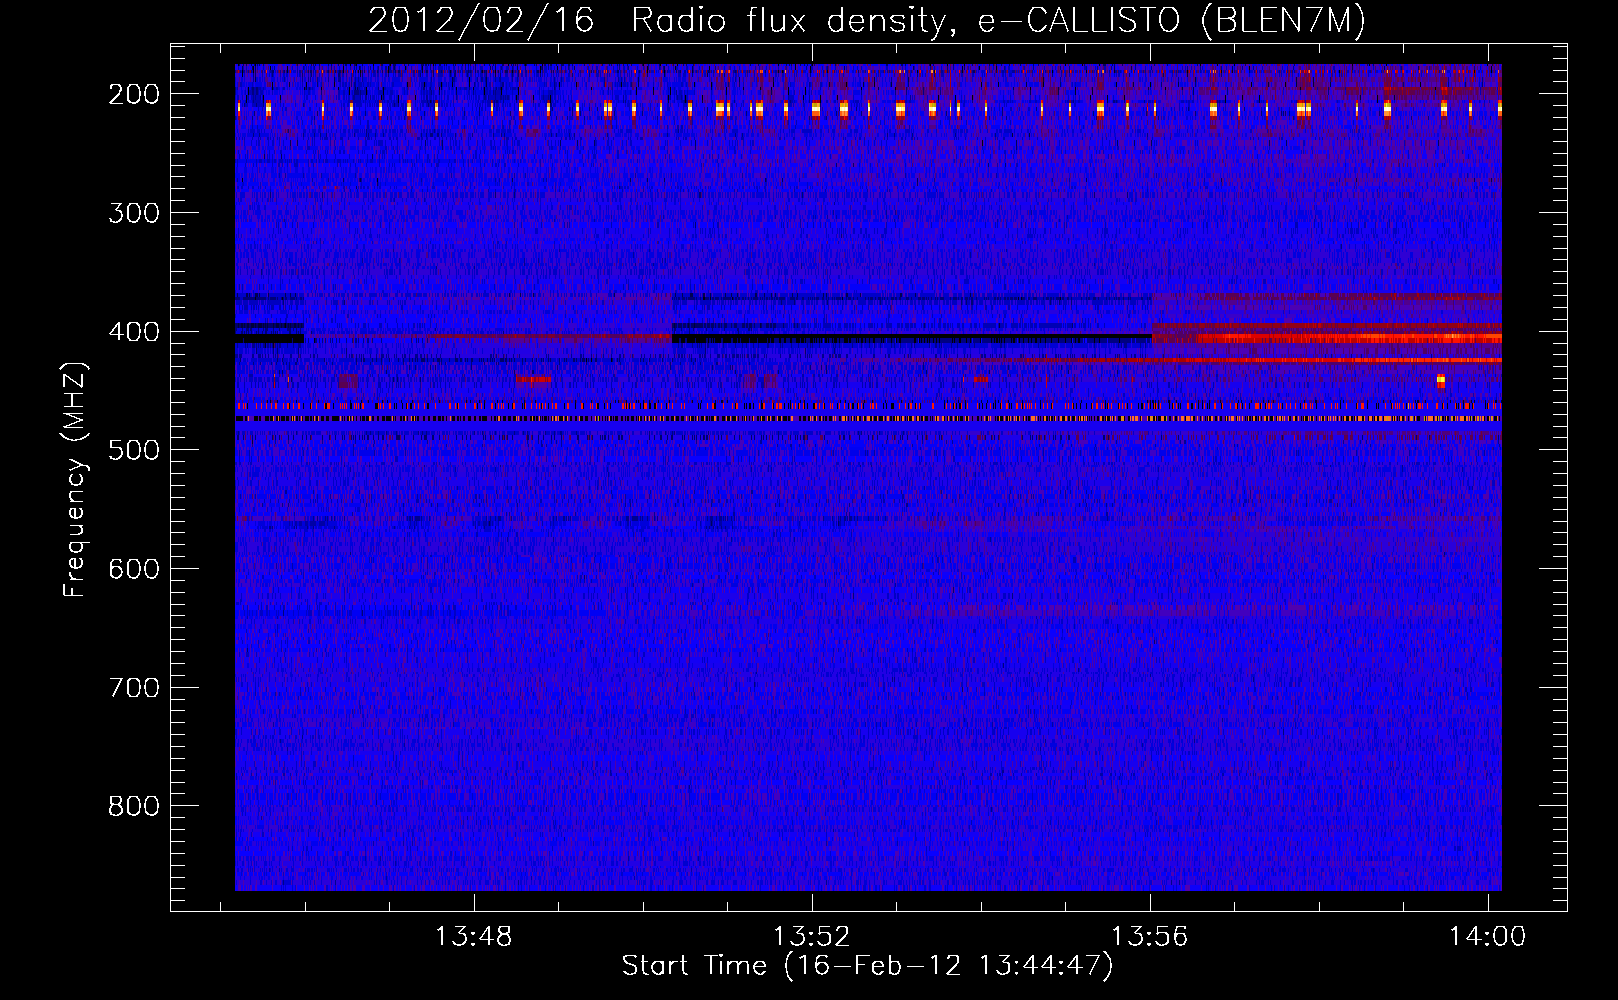Click the 400 frequency tick label
This screenshot has width=1618, height=1000.
point(134,332)
